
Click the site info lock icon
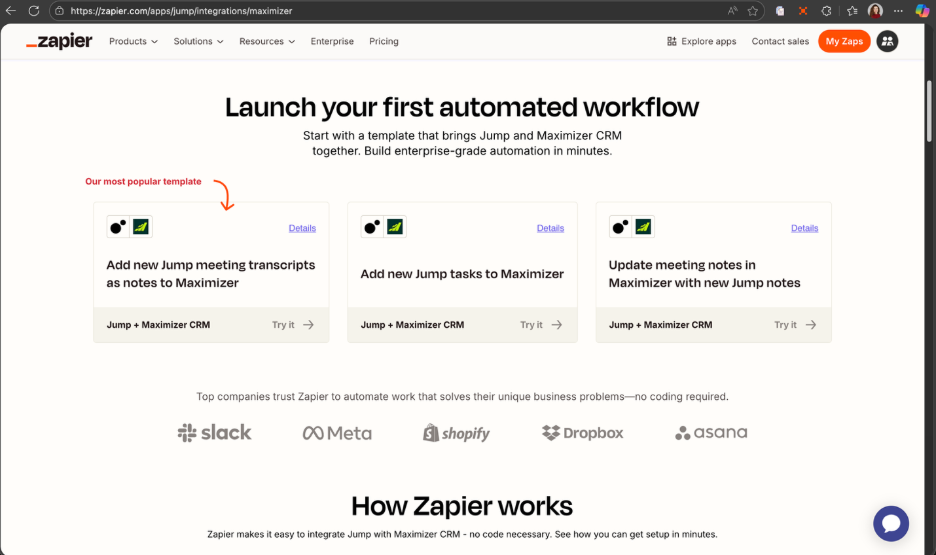59,11
